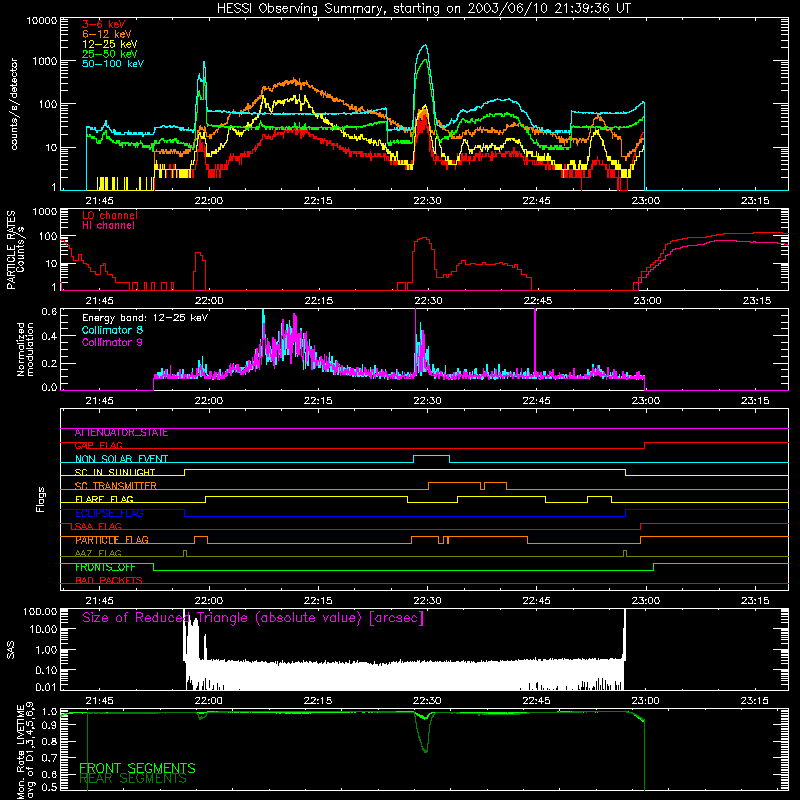This screenshot has width=800, height=800.
Task: Click the 'LO channel' legend label
Action: 110,215
